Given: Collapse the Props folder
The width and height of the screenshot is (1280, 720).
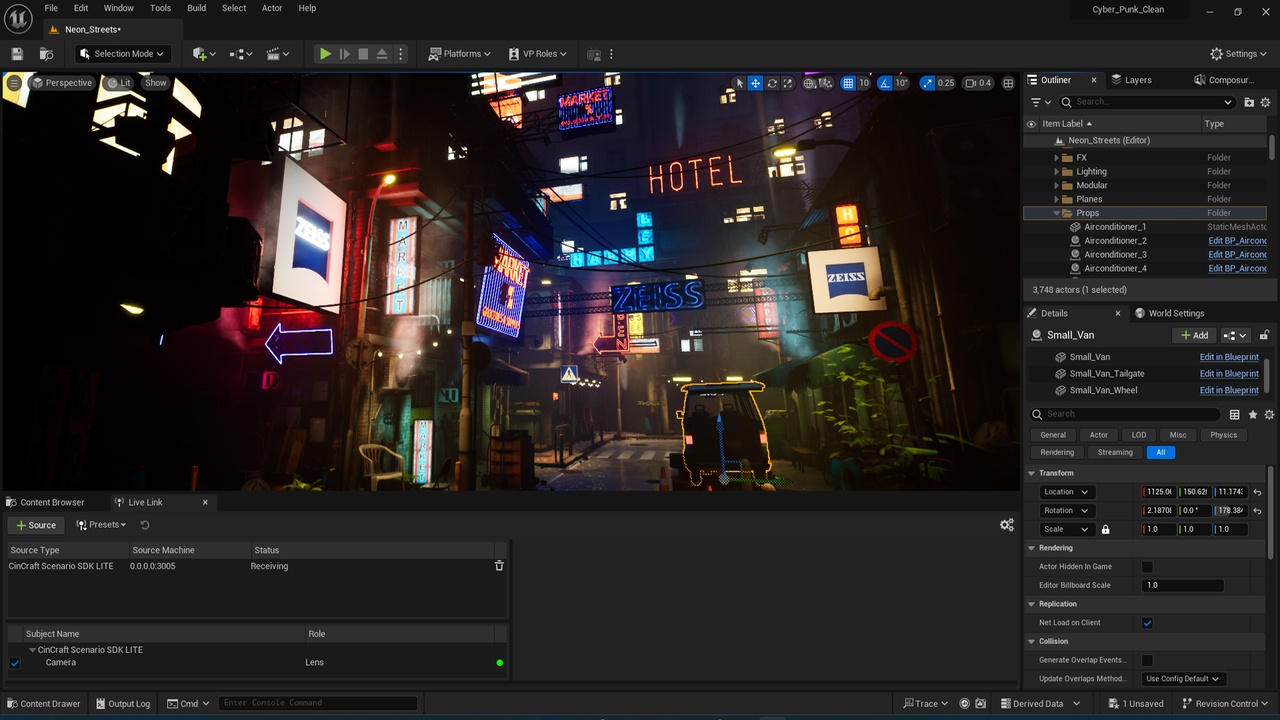Looking at the screenshot, I should (1056, 213).
